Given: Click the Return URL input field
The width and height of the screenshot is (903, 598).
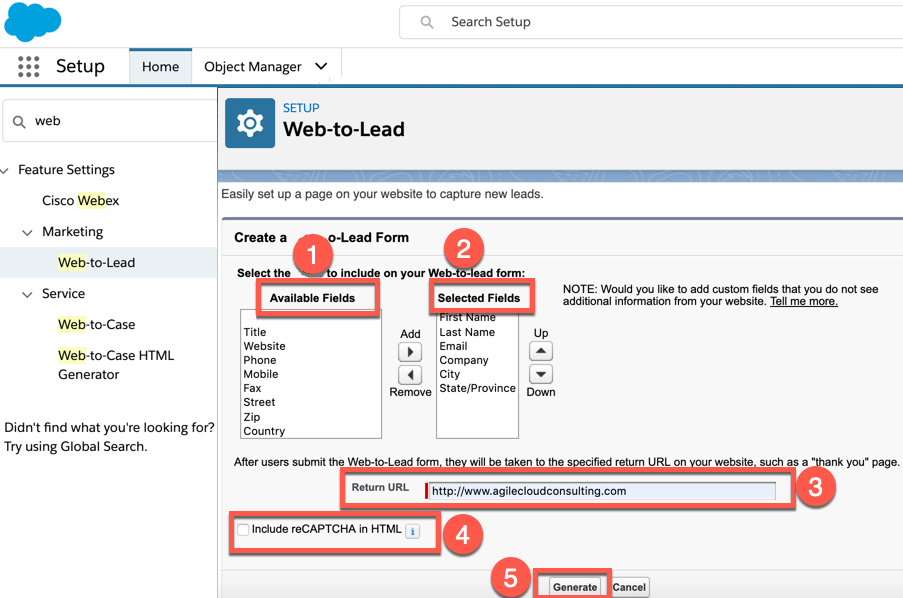Looking at the screenshot, I should (x=602, y=491).
